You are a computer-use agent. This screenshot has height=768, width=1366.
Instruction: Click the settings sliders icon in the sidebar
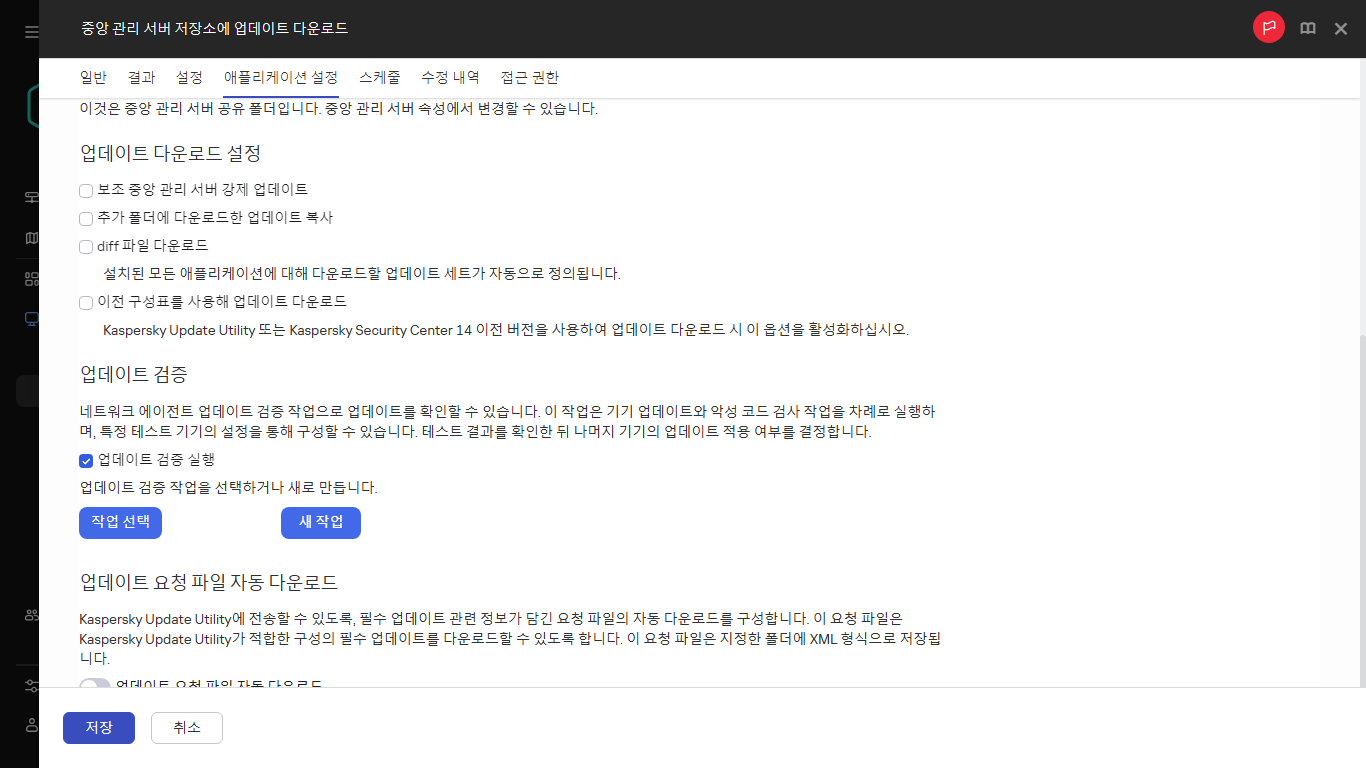[30, 686]
